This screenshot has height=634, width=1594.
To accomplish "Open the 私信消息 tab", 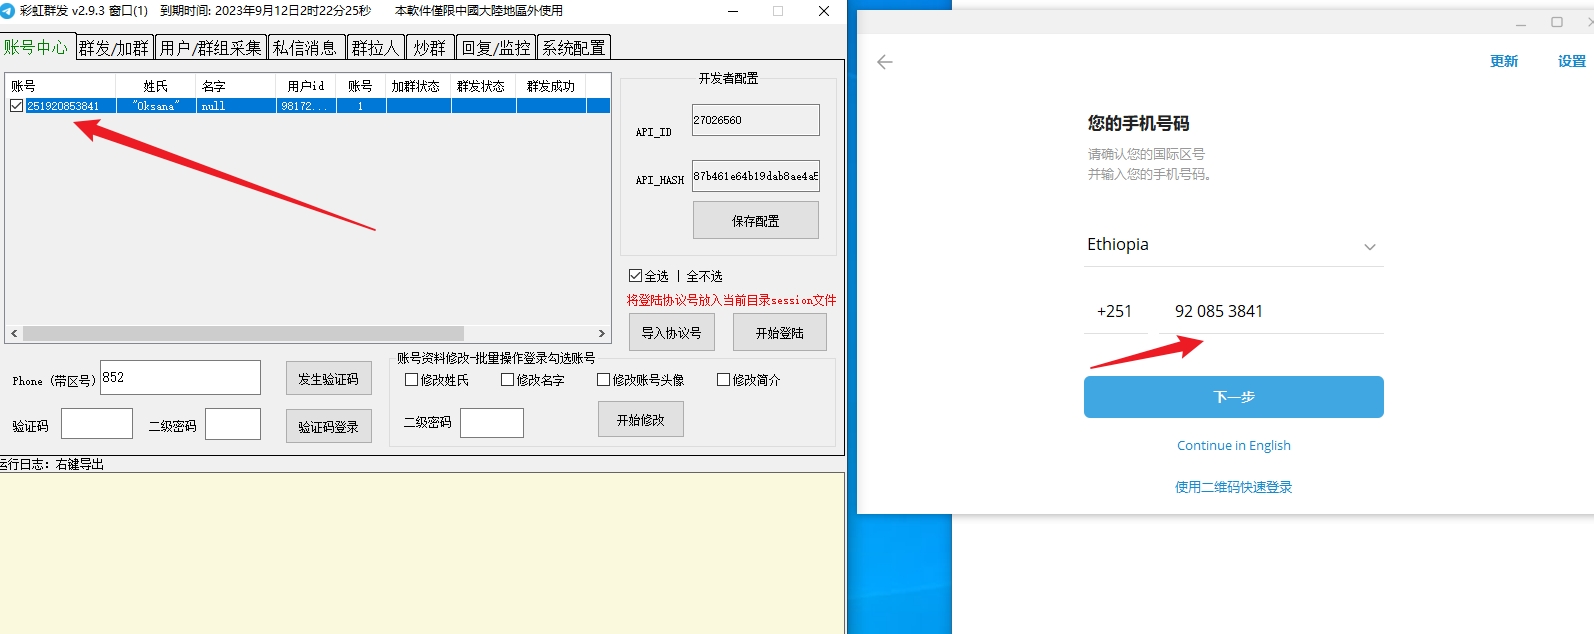I will (305, 48).
